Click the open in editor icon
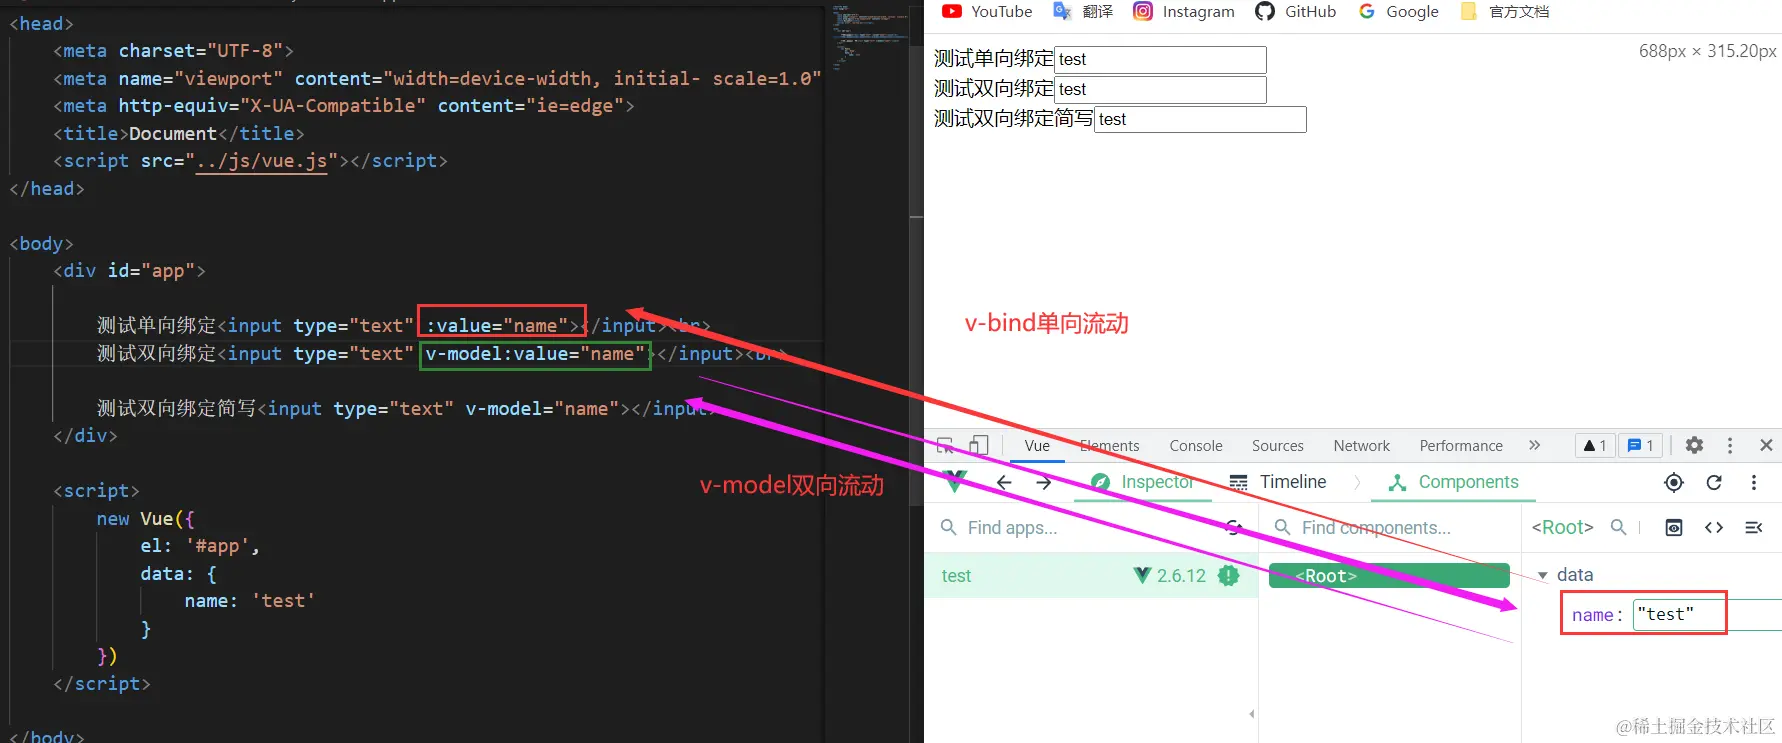Viewport: 1782px width, 743px height. pos(1754,528)
